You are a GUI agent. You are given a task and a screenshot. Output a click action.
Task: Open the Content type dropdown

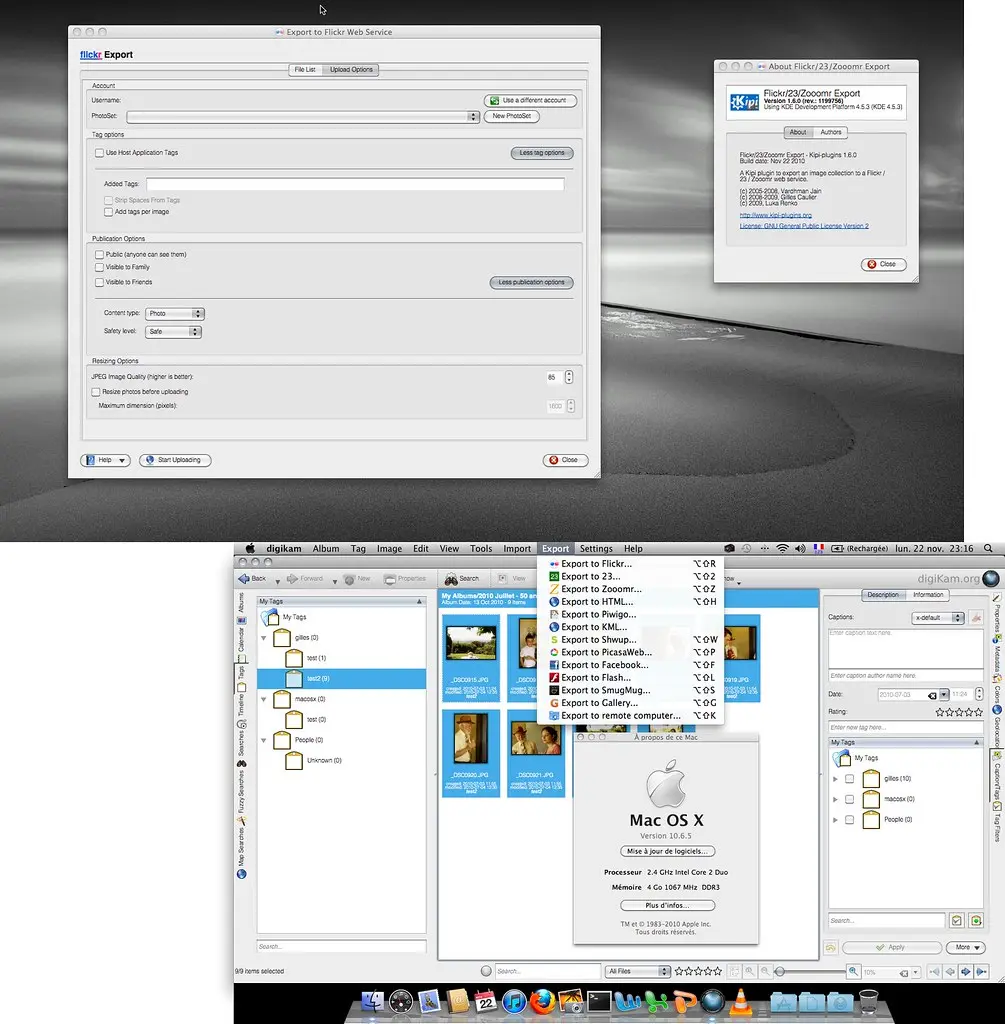click(175, 314)
